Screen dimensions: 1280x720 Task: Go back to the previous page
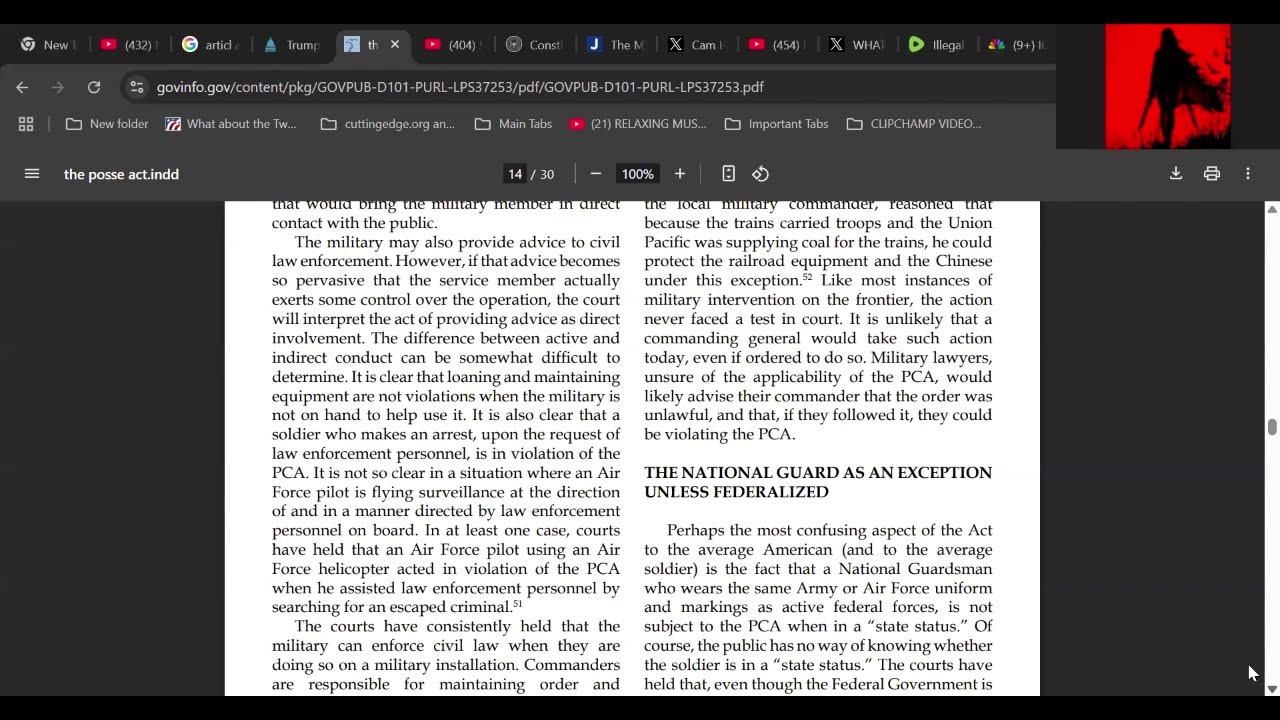(22, 87)
